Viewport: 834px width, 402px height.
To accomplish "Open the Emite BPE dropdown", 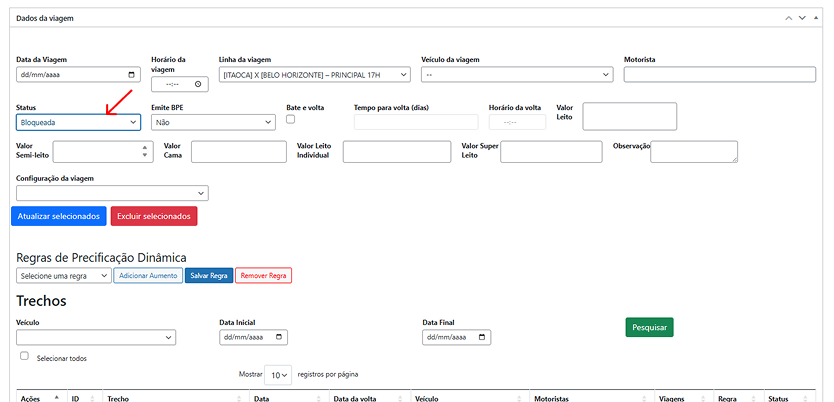I will (212, 122).
